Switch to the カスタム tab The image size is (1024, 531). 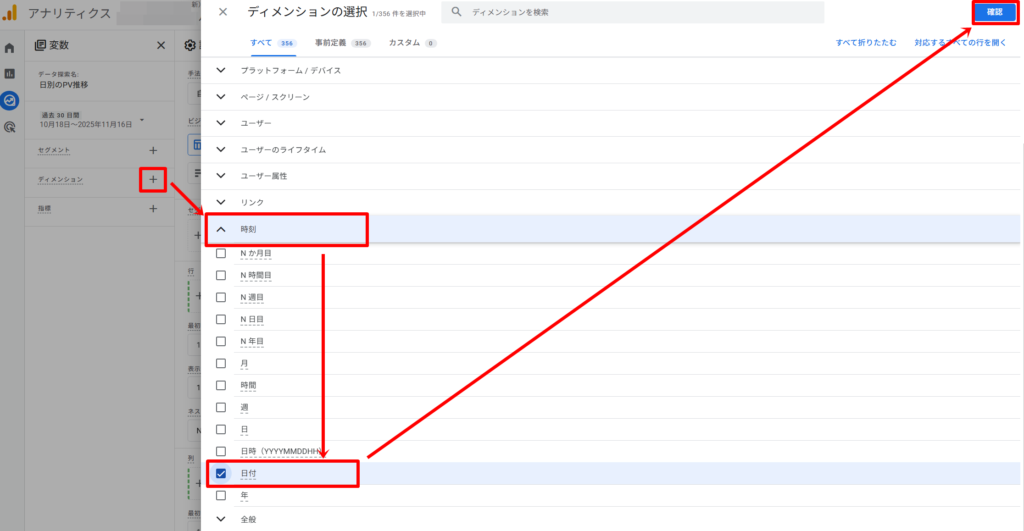click(x=412, y=43)
